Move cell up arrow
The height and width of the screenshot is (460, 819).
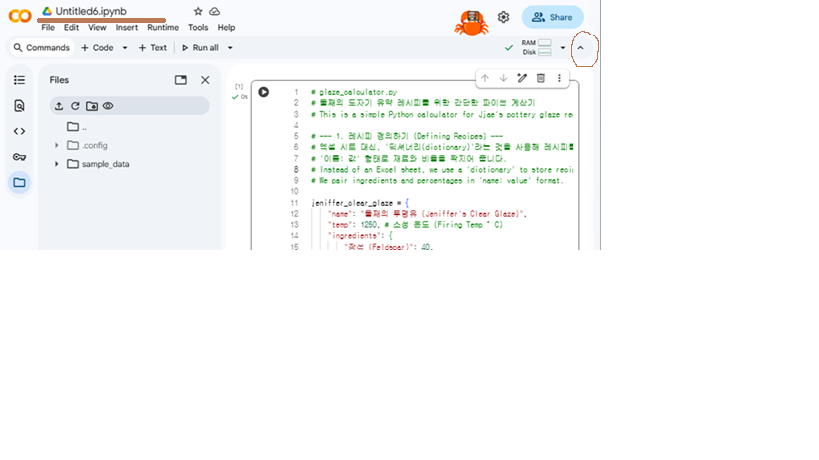(485, 78)
